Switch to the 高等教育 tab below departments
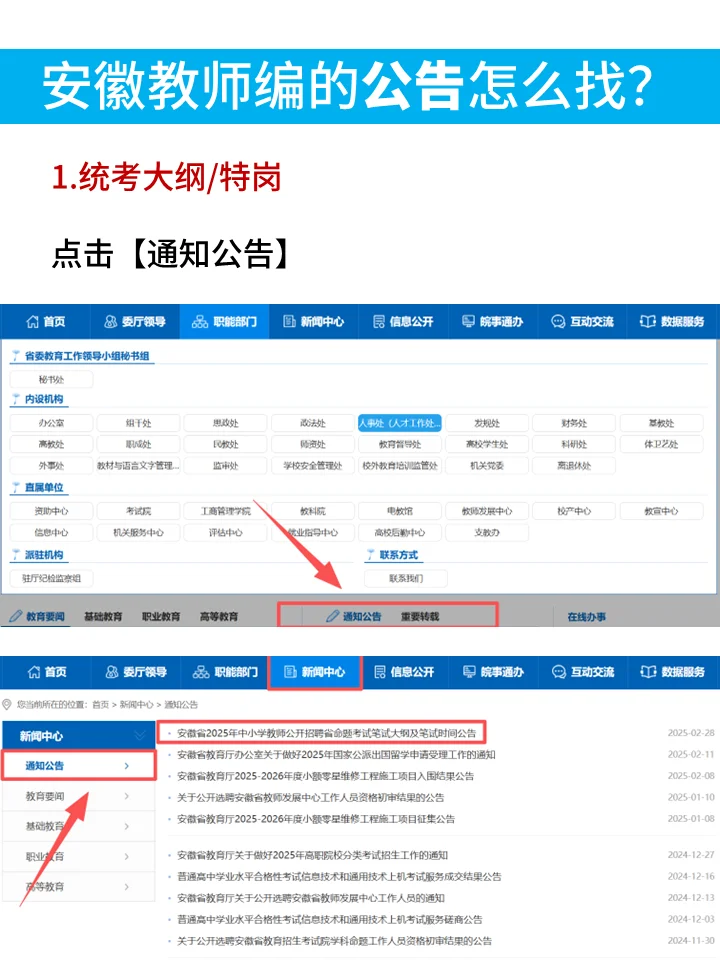720x960 pixels. pyautogui.click(x=219, y=617)
